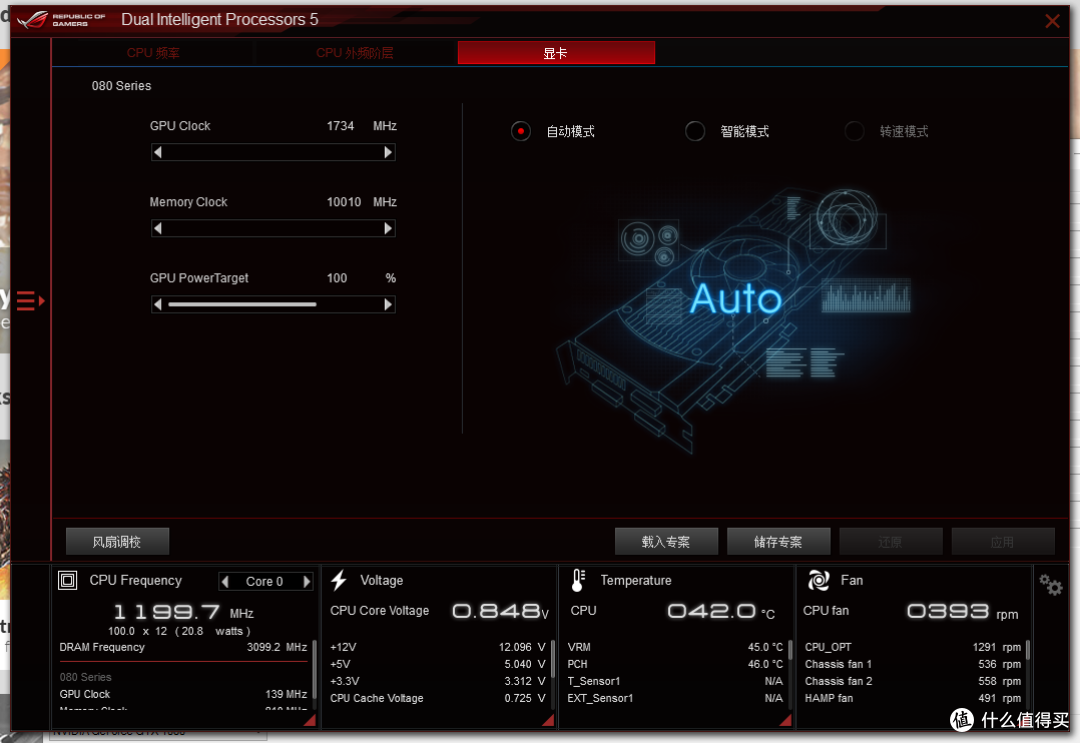Click the Fan spinner icon
This screenshot has width=1080, height=743.
tap(818, 580)
